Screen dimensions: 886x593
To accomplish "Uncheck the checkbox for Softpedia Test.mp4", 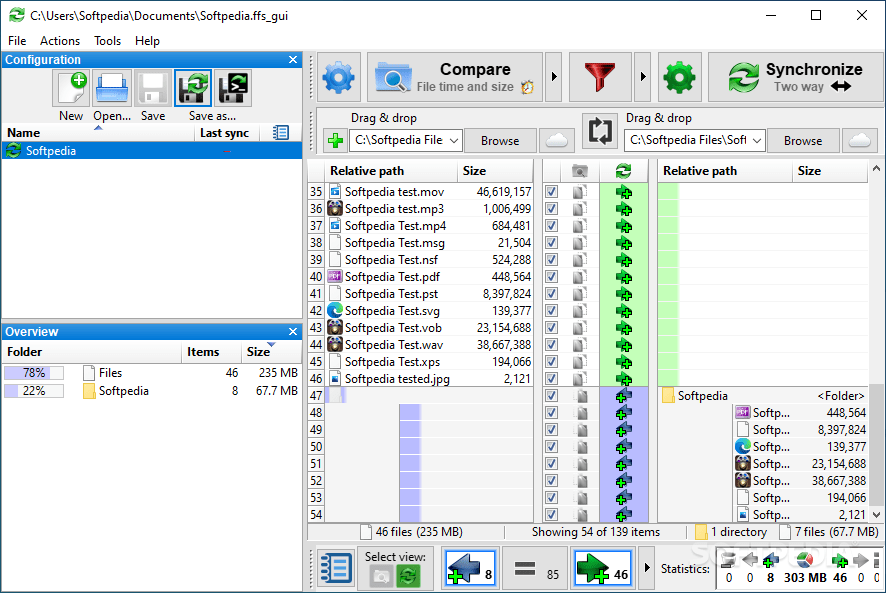I will (x=551, y=226).
